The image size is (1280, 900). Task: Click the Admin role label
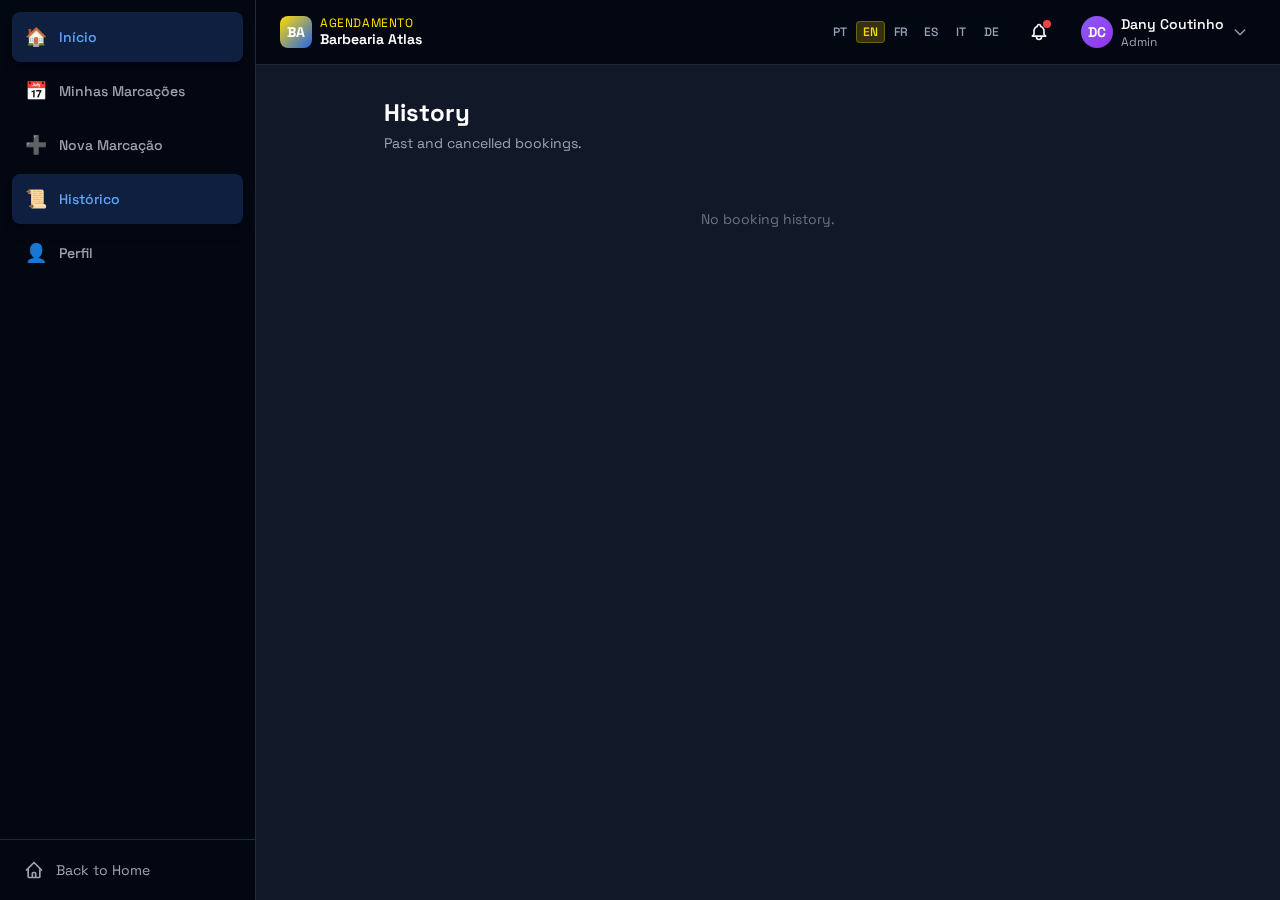click(x=1139, y=42)
